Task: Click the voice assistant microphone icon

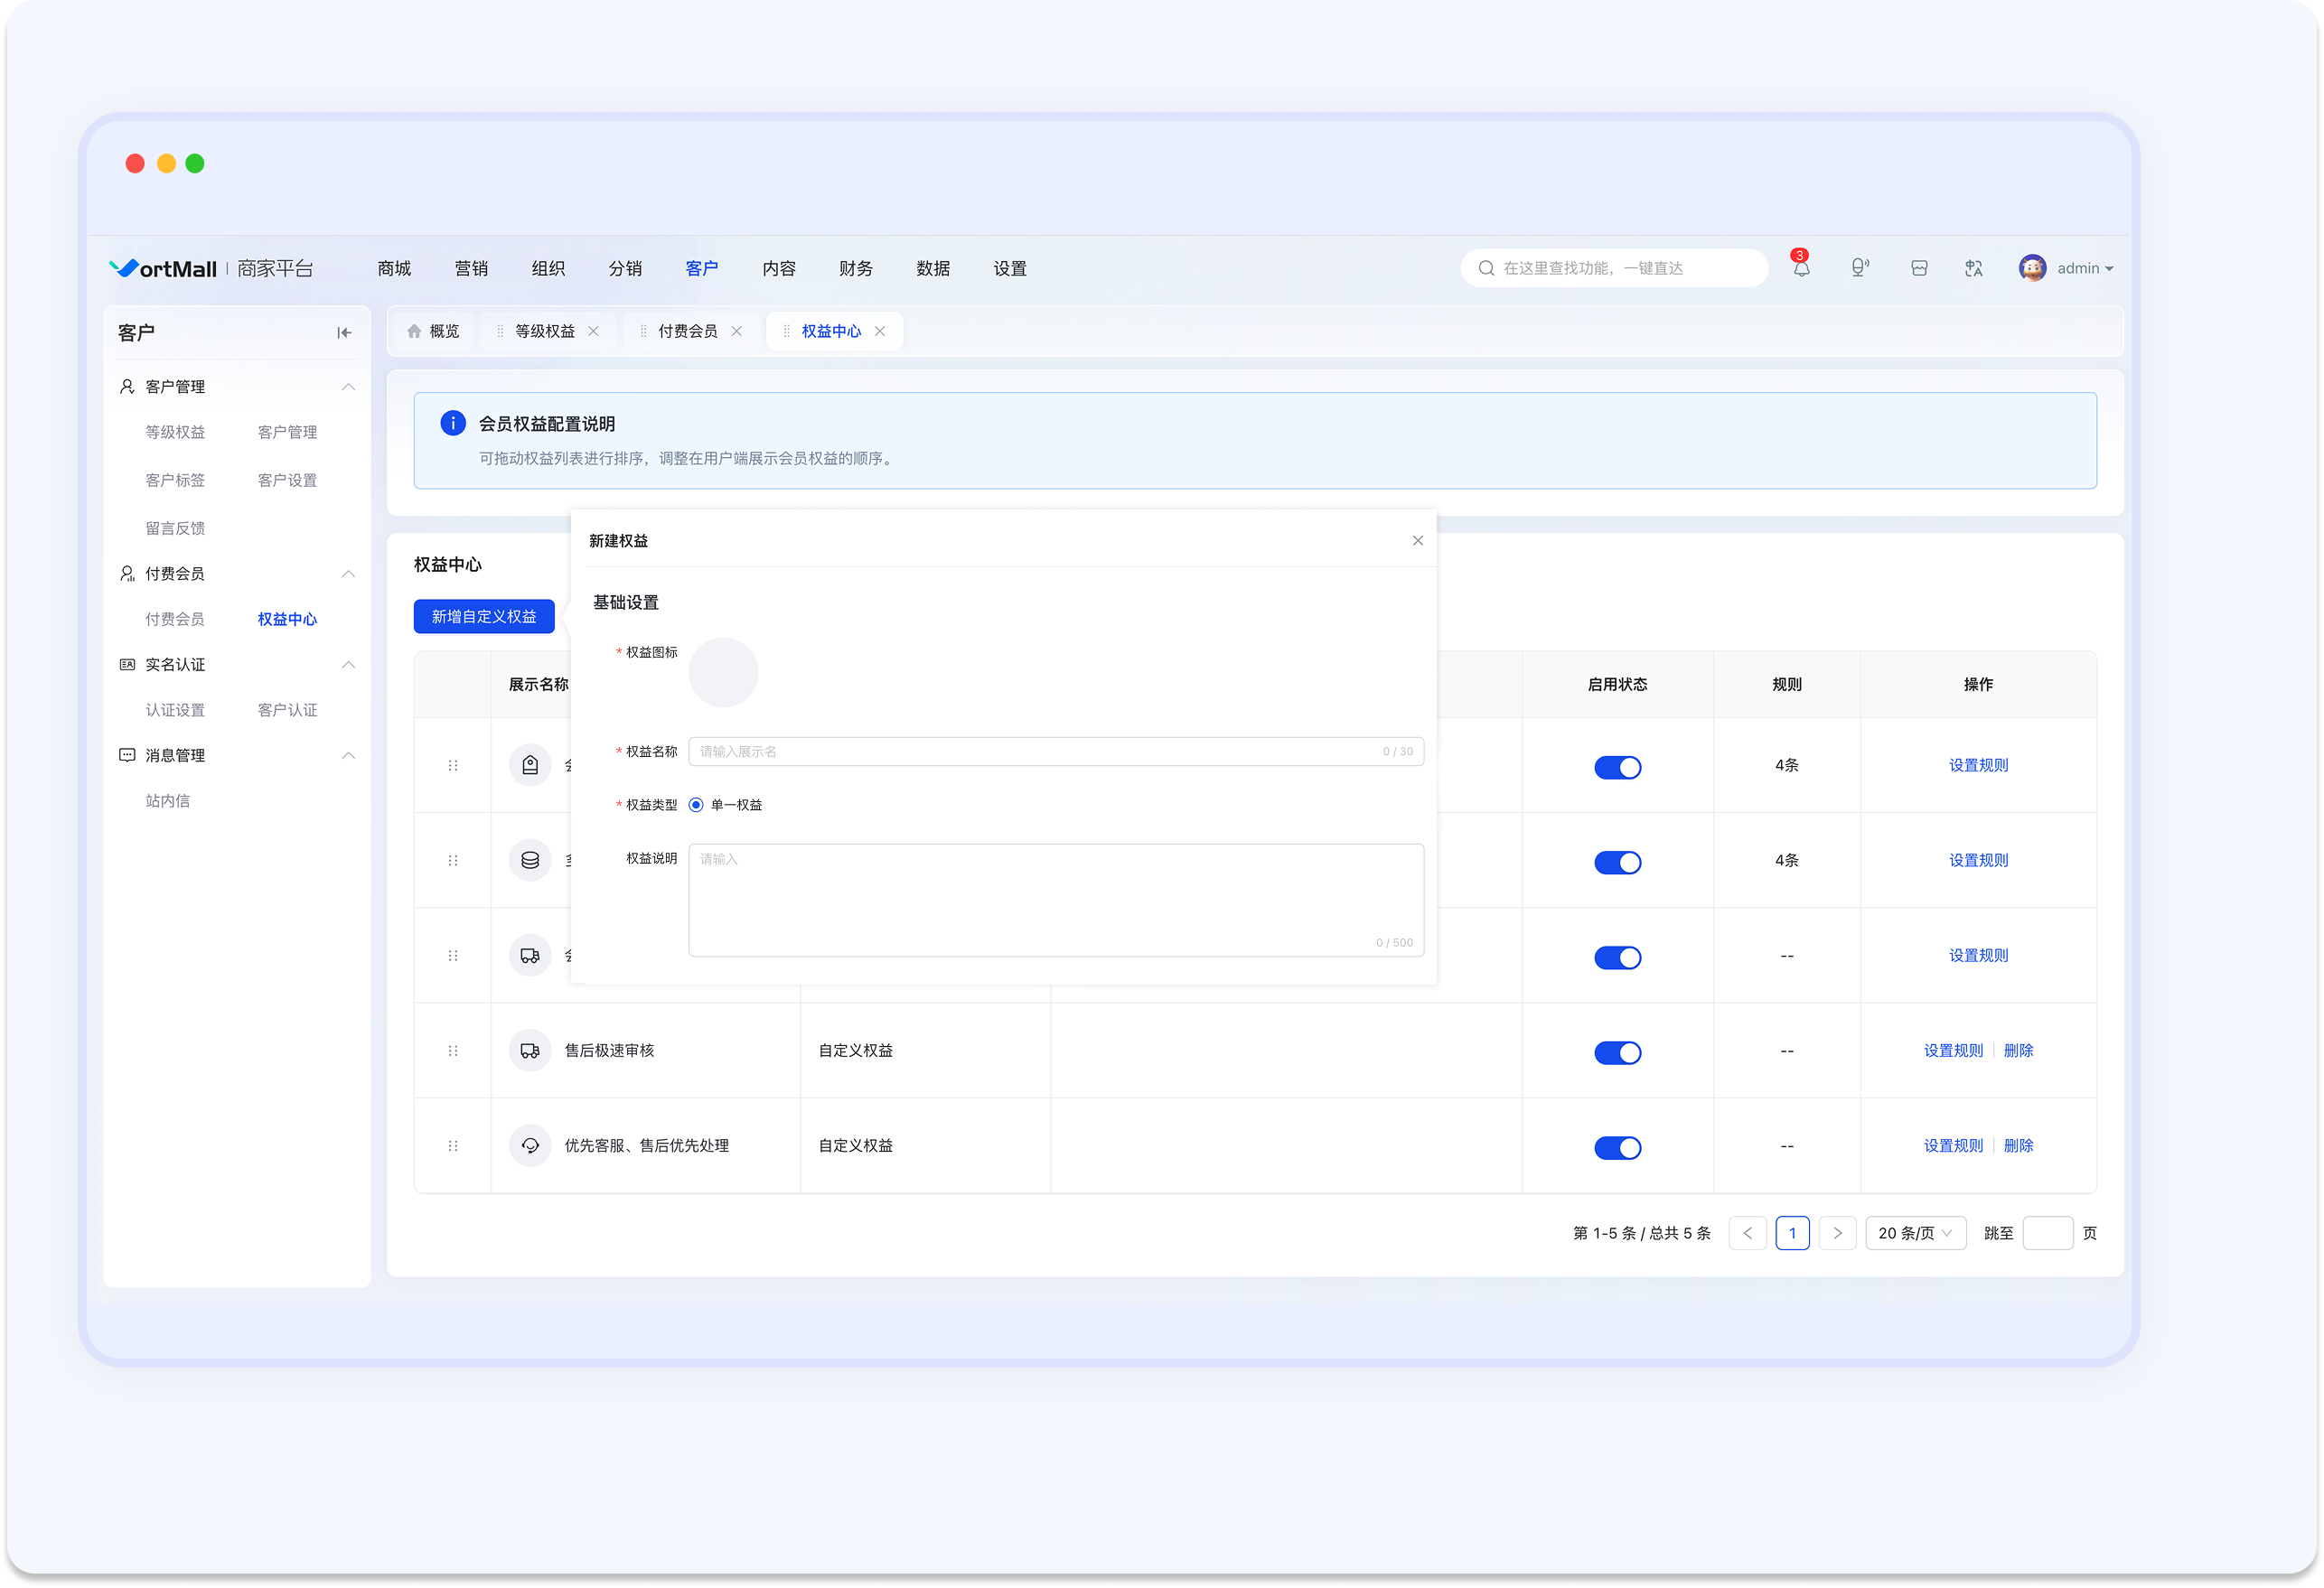Action: pyautogui.click(x=1859, y=268)
